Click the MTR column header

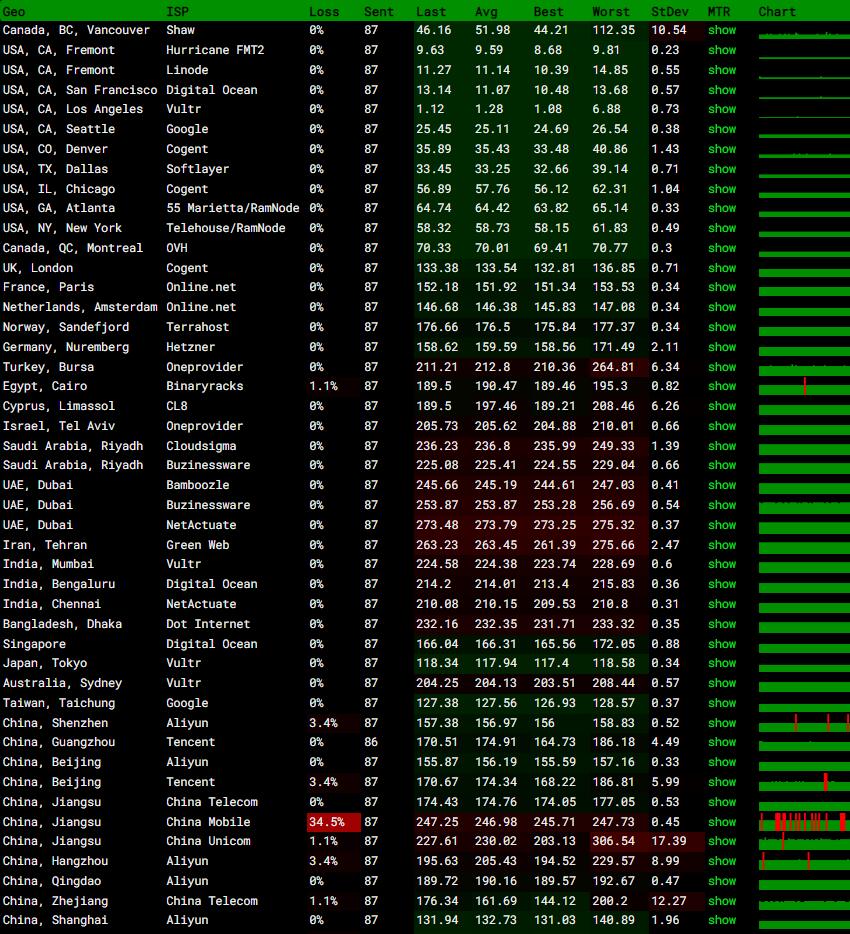click(718, 11)
